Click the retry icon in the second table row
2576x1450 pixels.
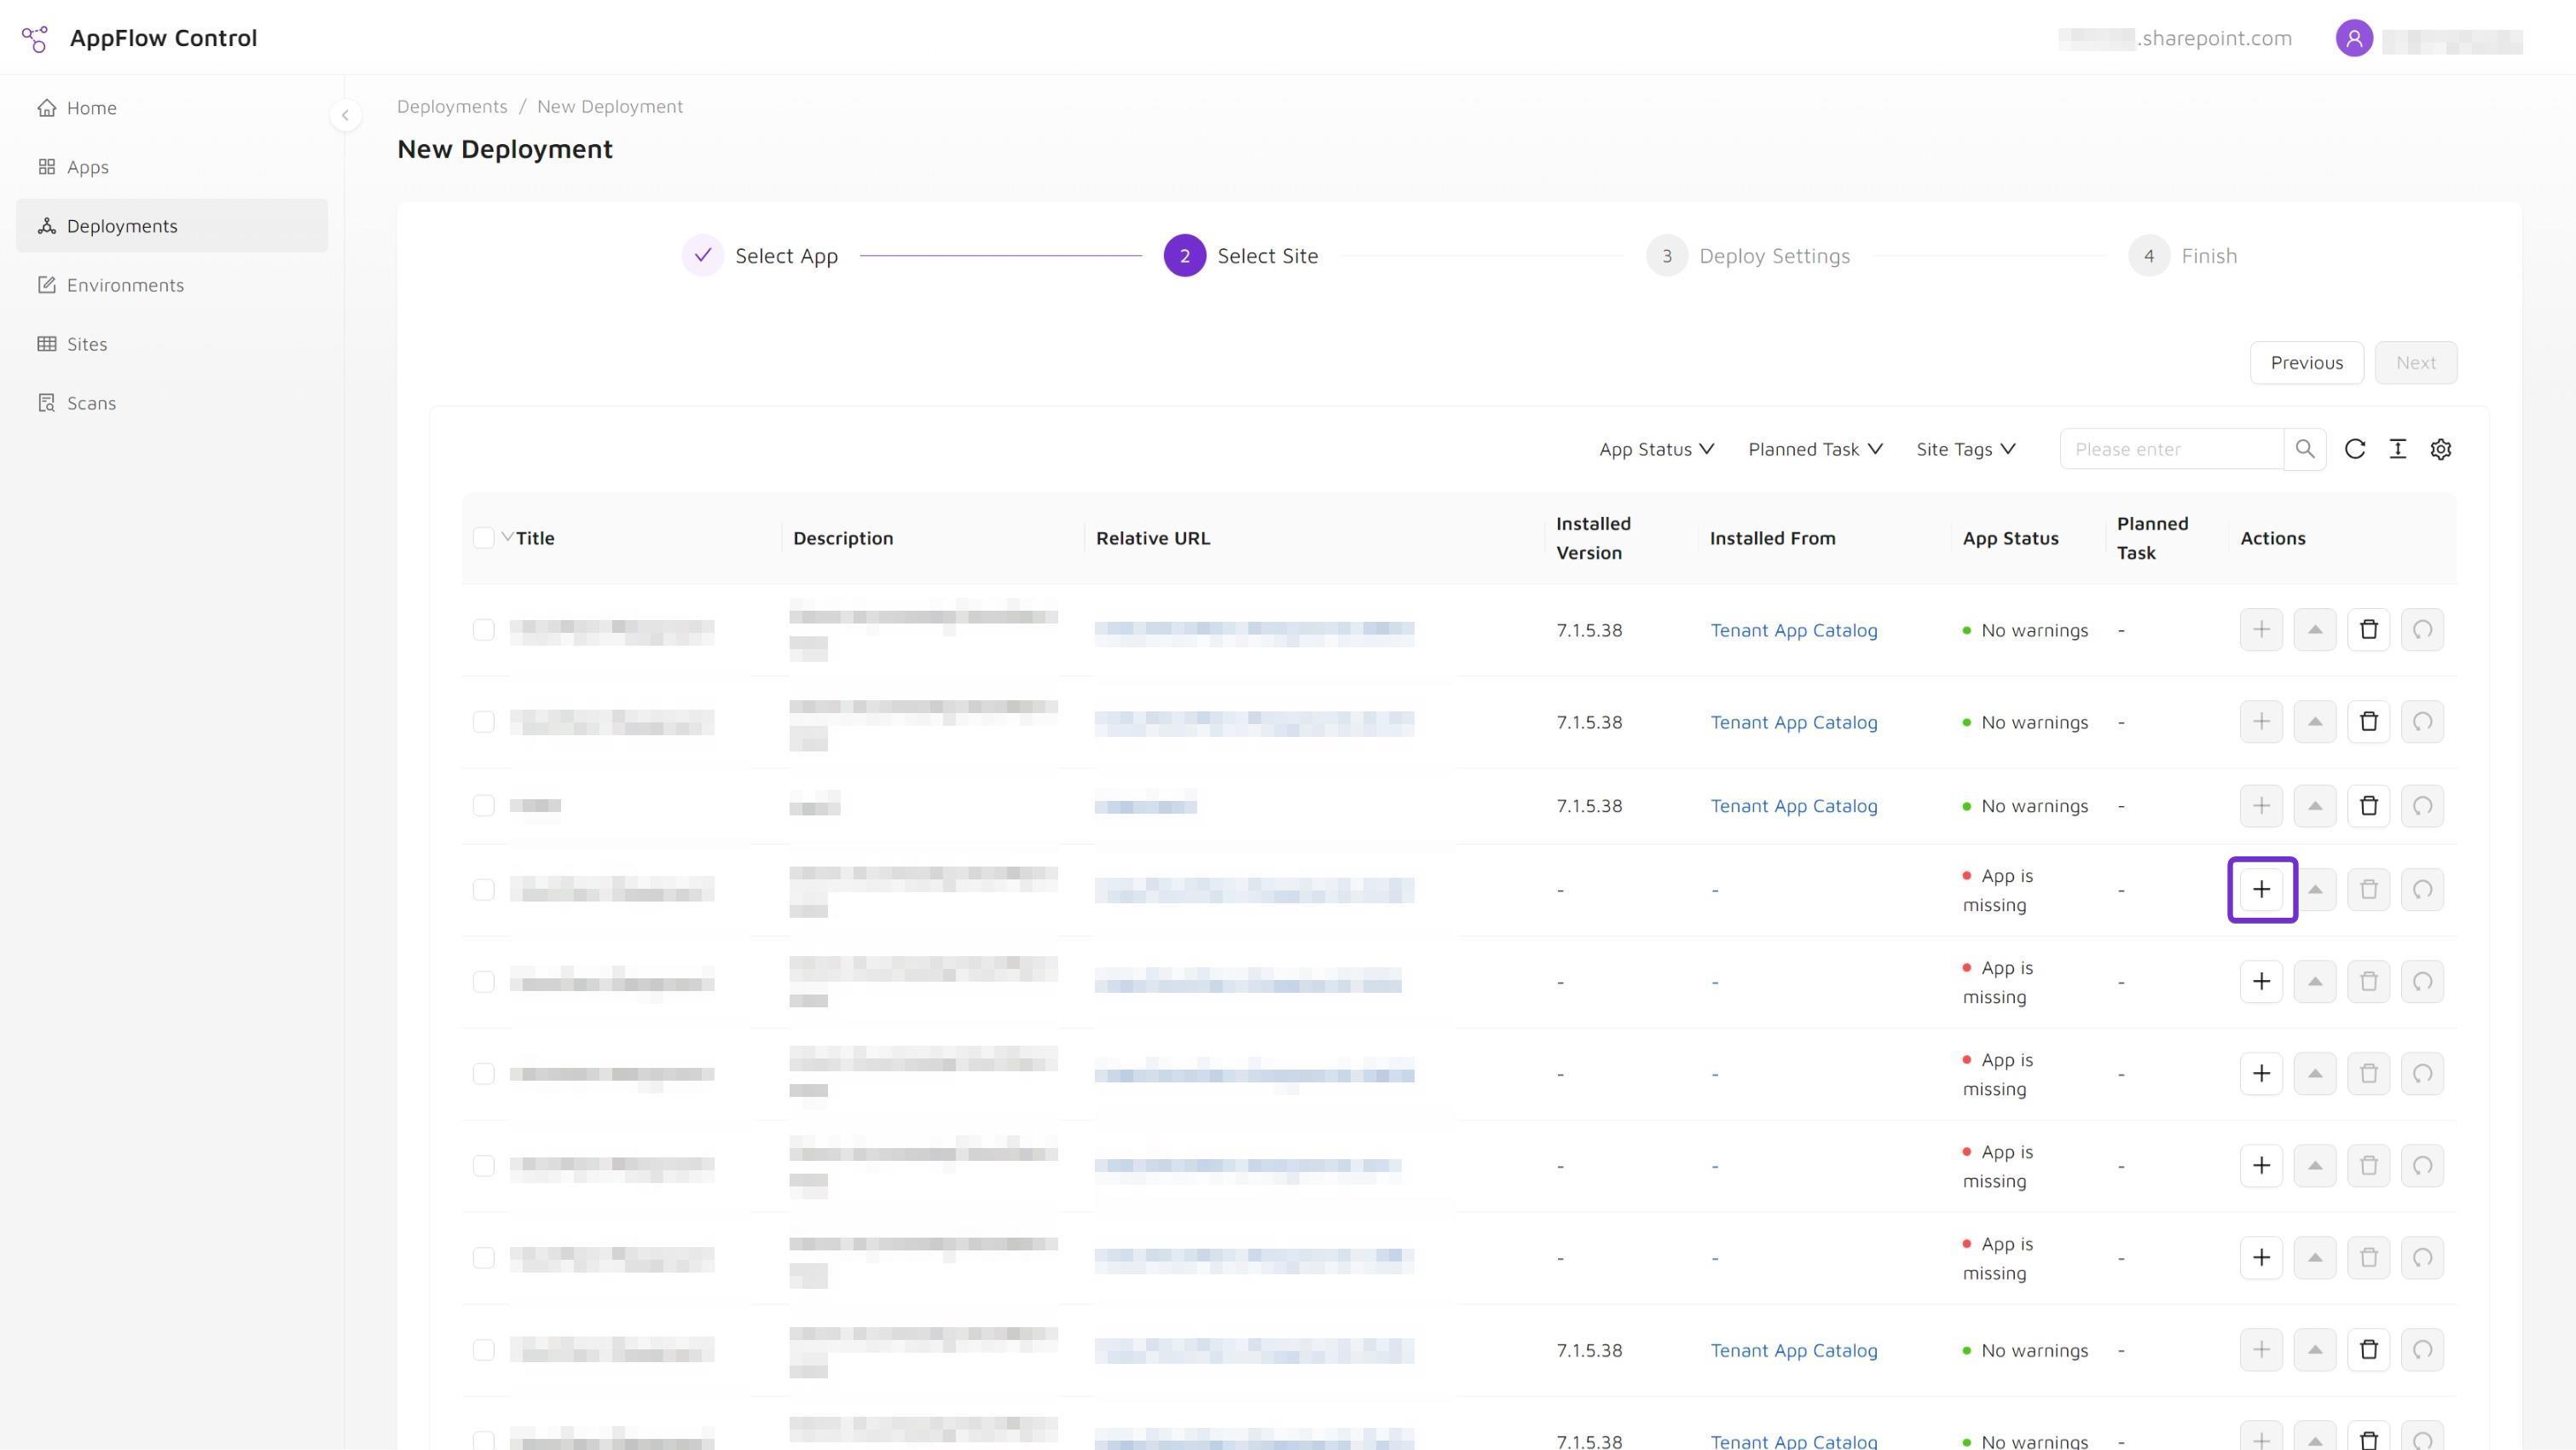point(2423,722)
